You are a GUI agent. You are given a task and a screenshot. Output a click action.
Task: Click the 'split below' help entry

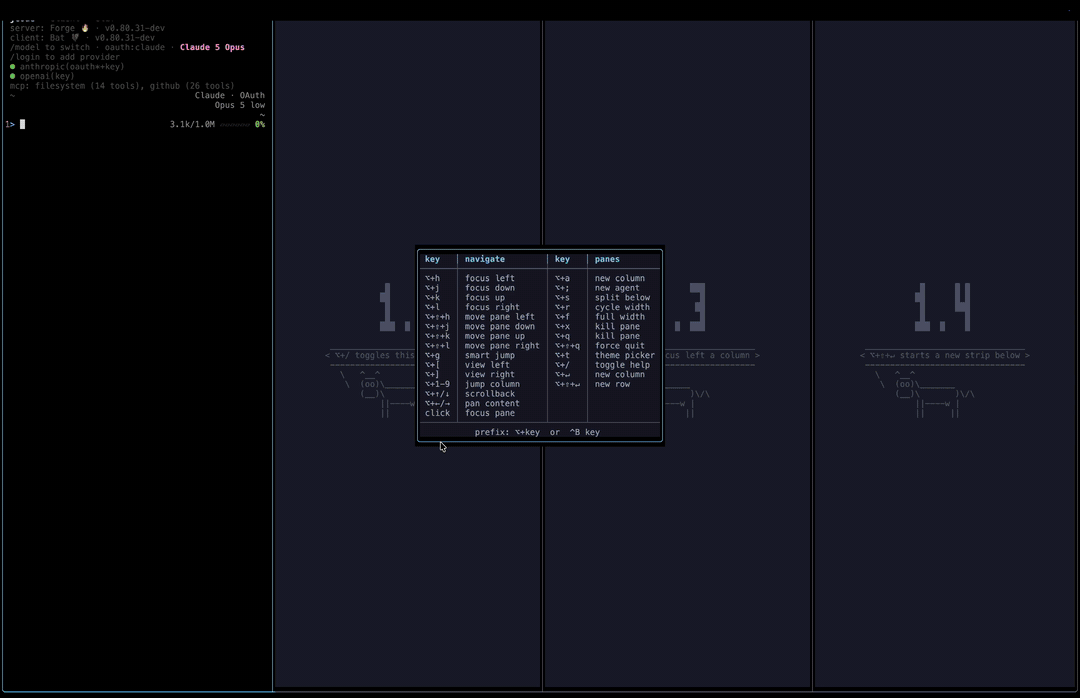[623, 298]
